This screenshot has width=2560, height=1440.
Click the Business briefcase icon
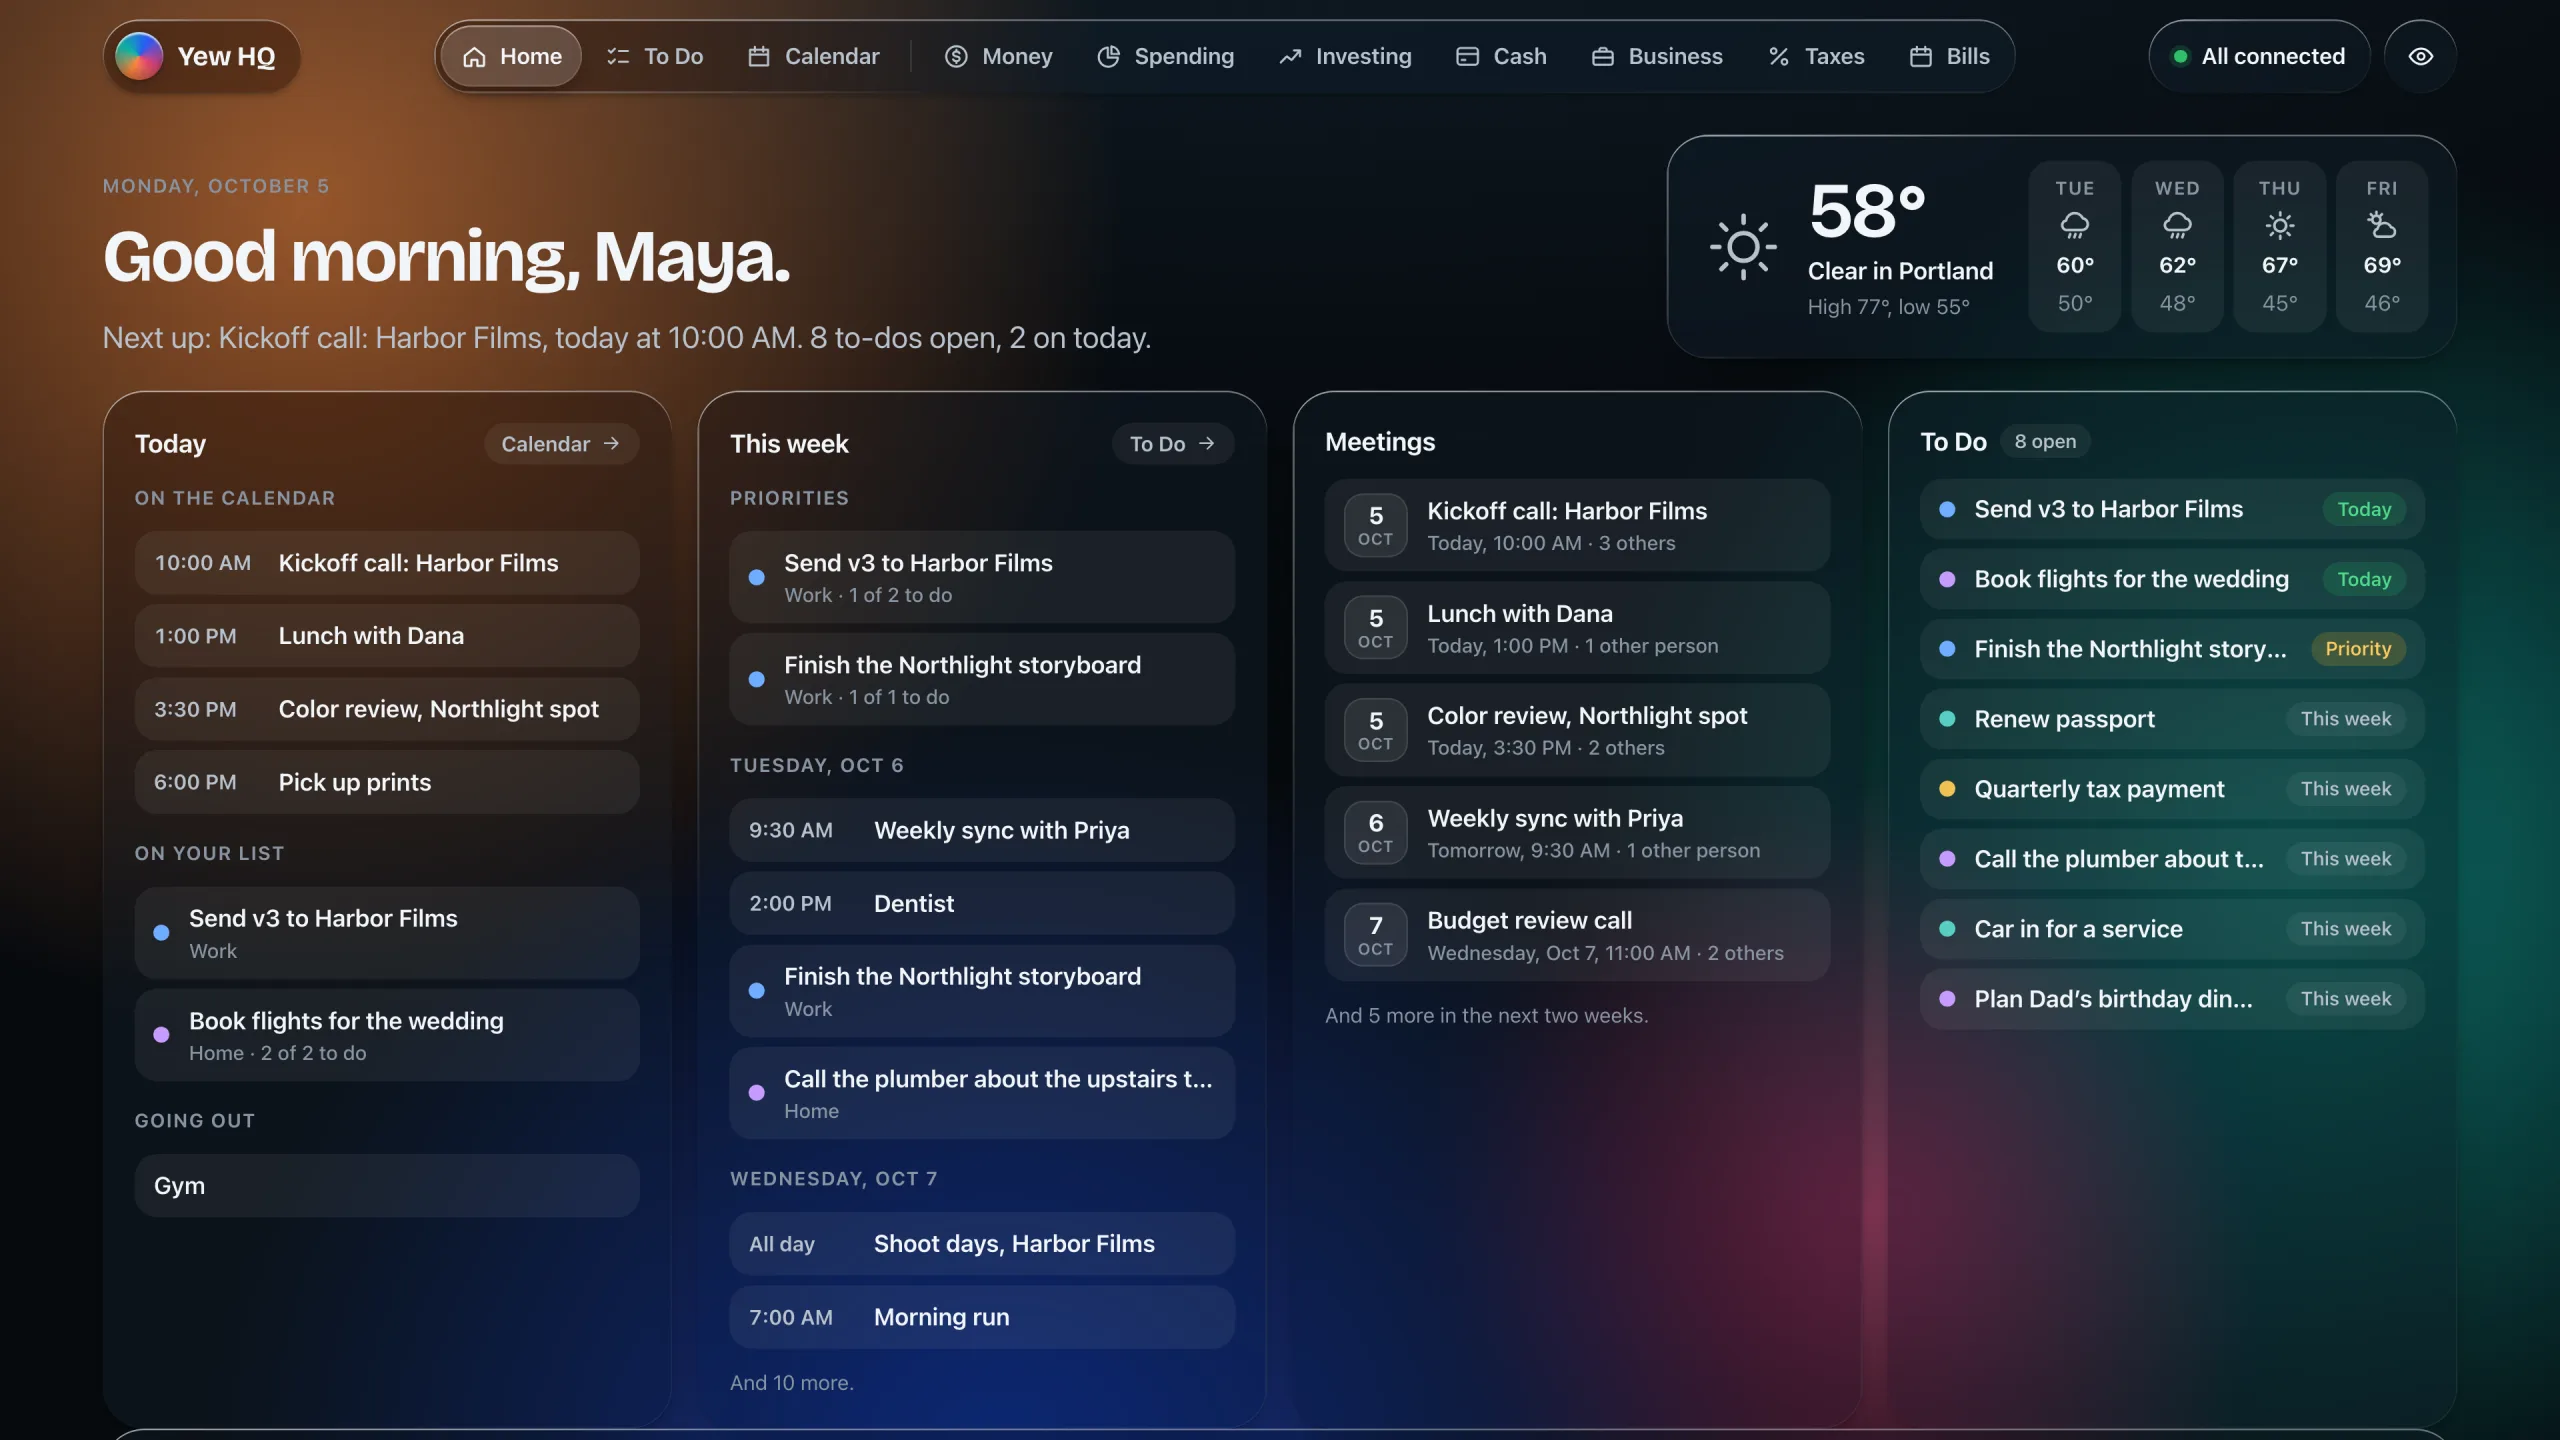[x=1602, y=57]
